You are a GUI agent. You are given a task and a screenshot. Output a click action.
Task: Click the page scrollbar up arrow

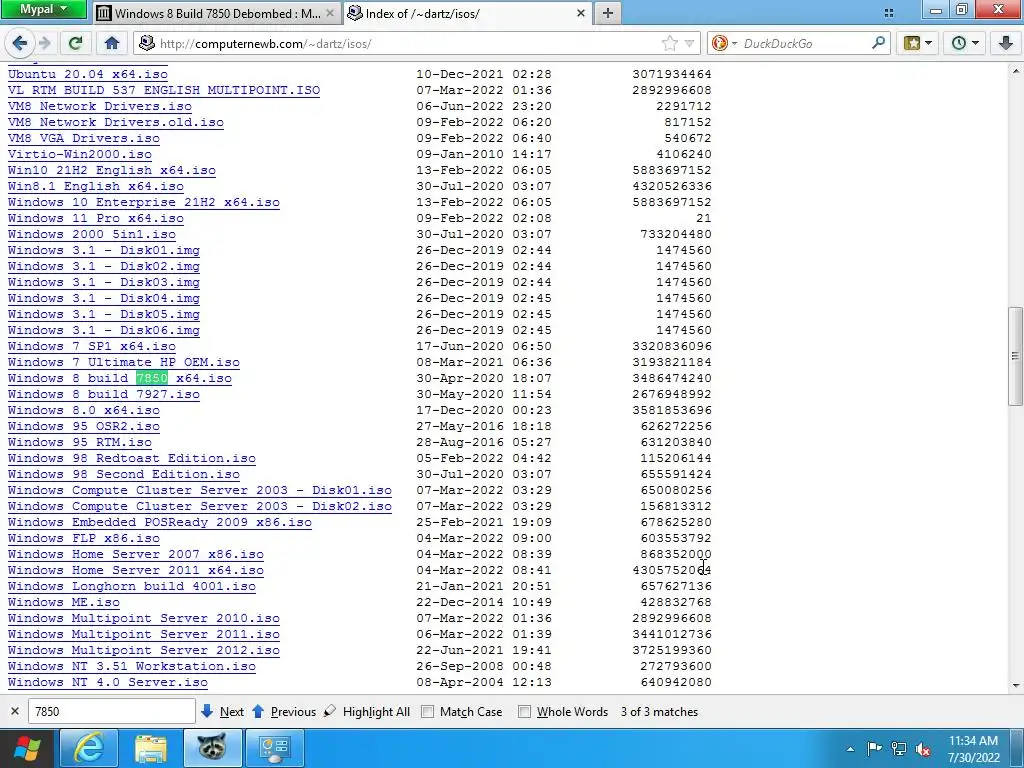(x=1016, y=70)
